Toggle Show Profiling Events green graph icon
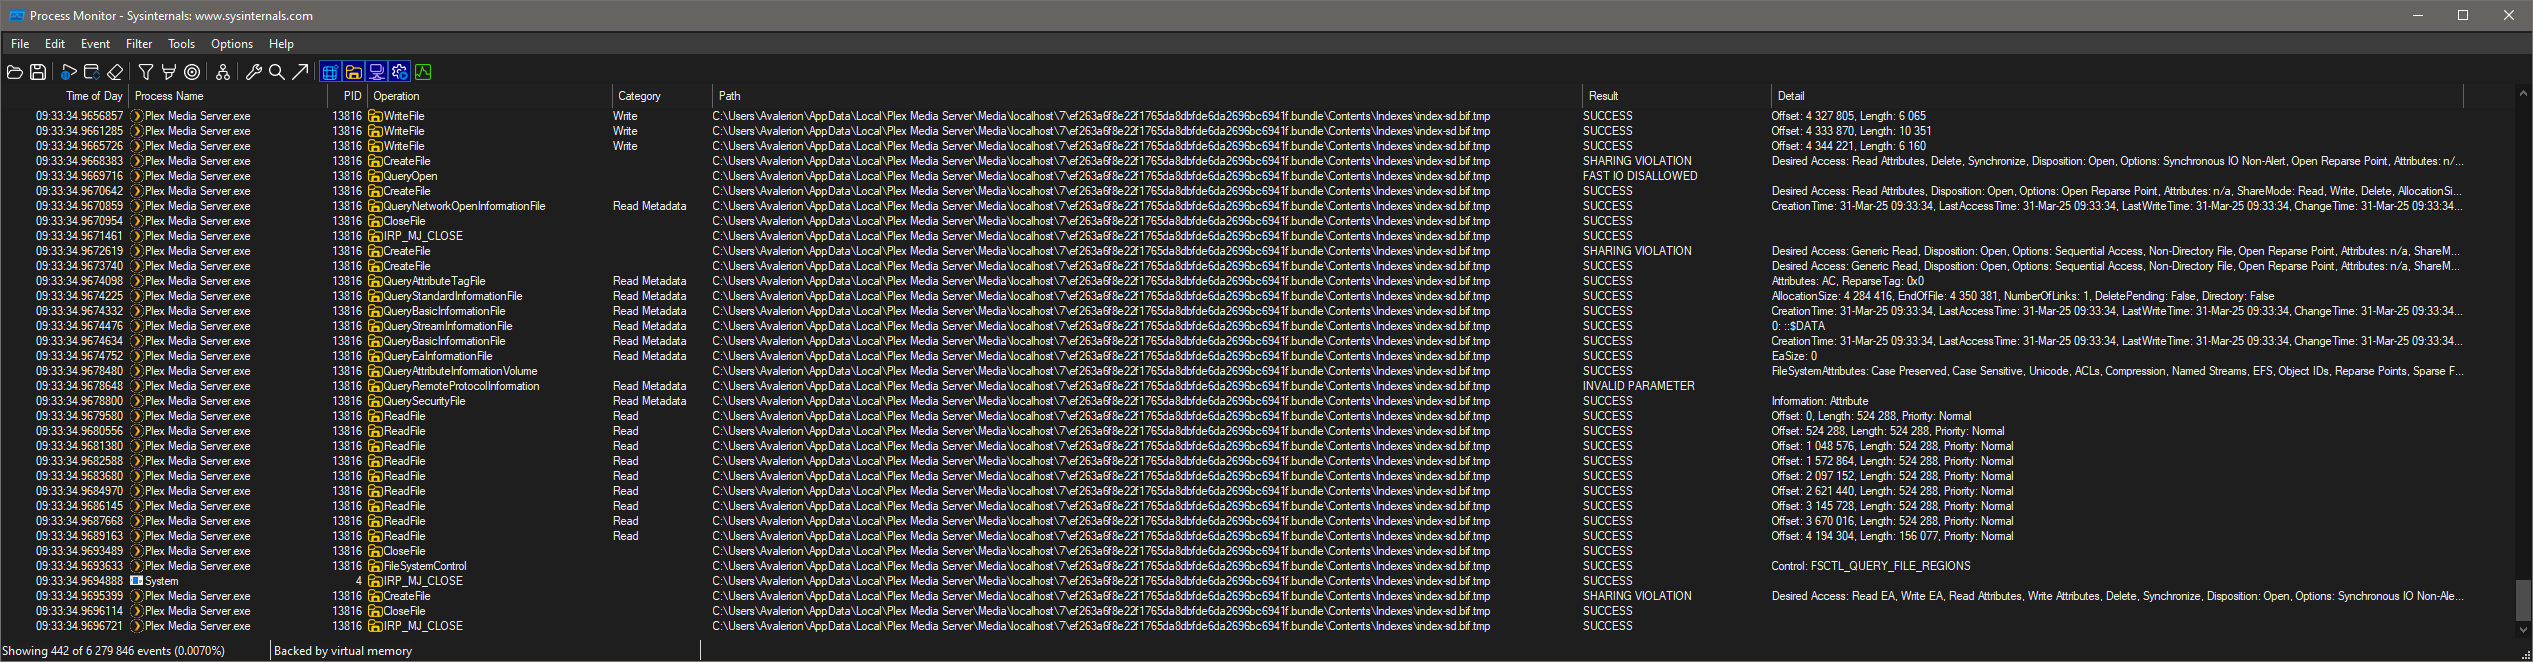 point(423,72)
